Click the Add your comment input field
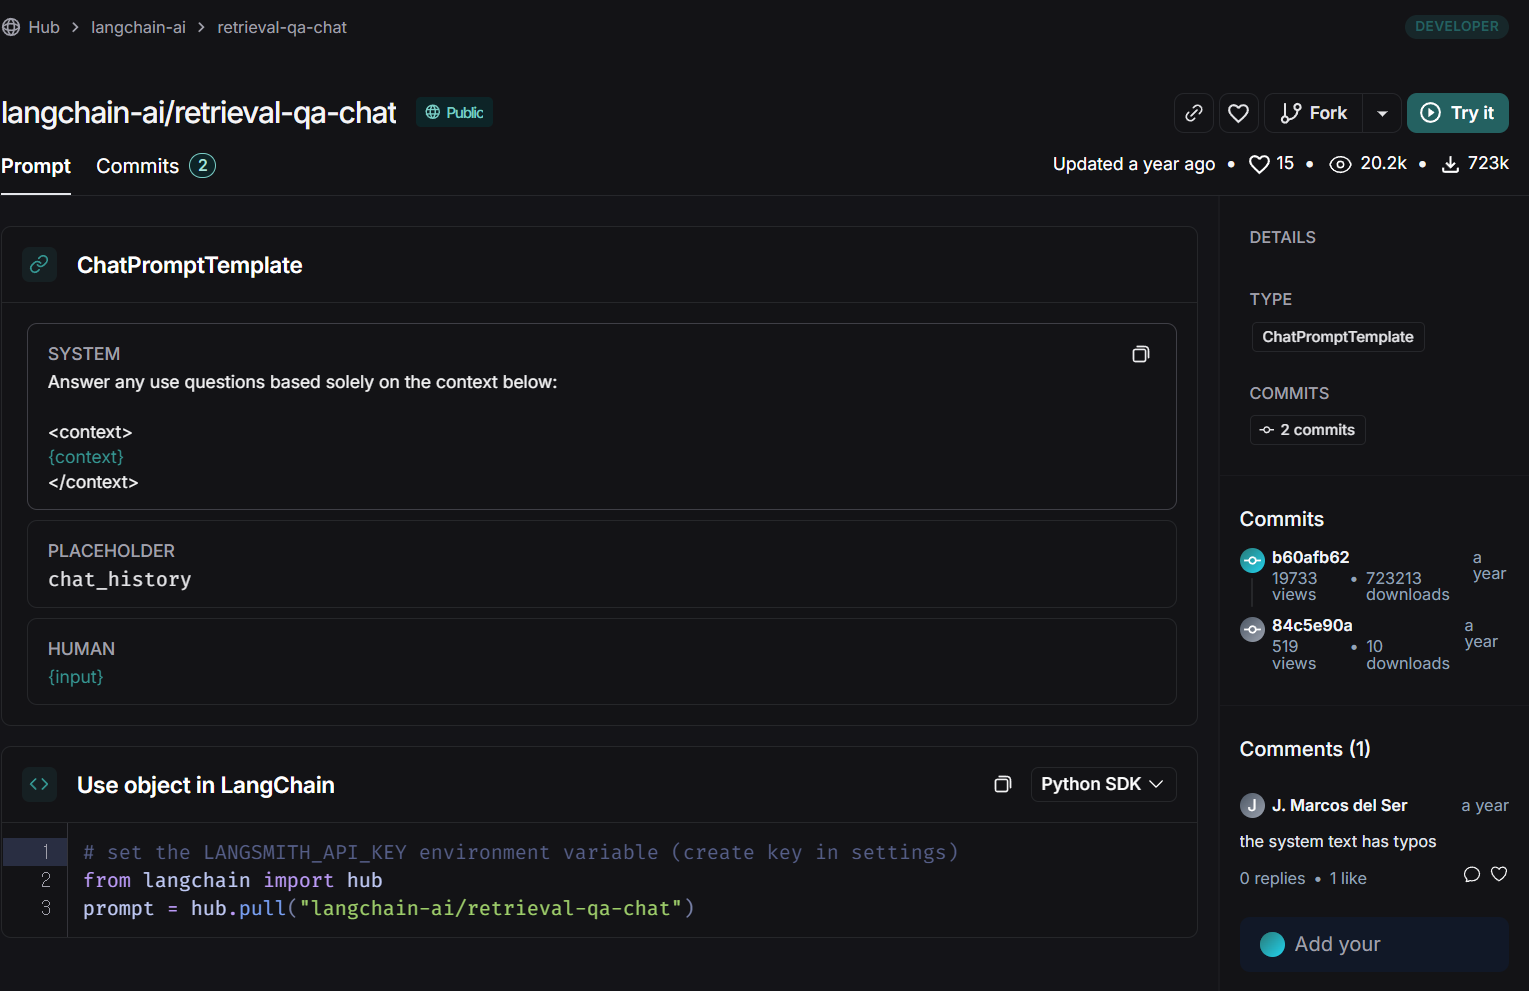The image size is (1529, 991). [x=1374, y=944]
